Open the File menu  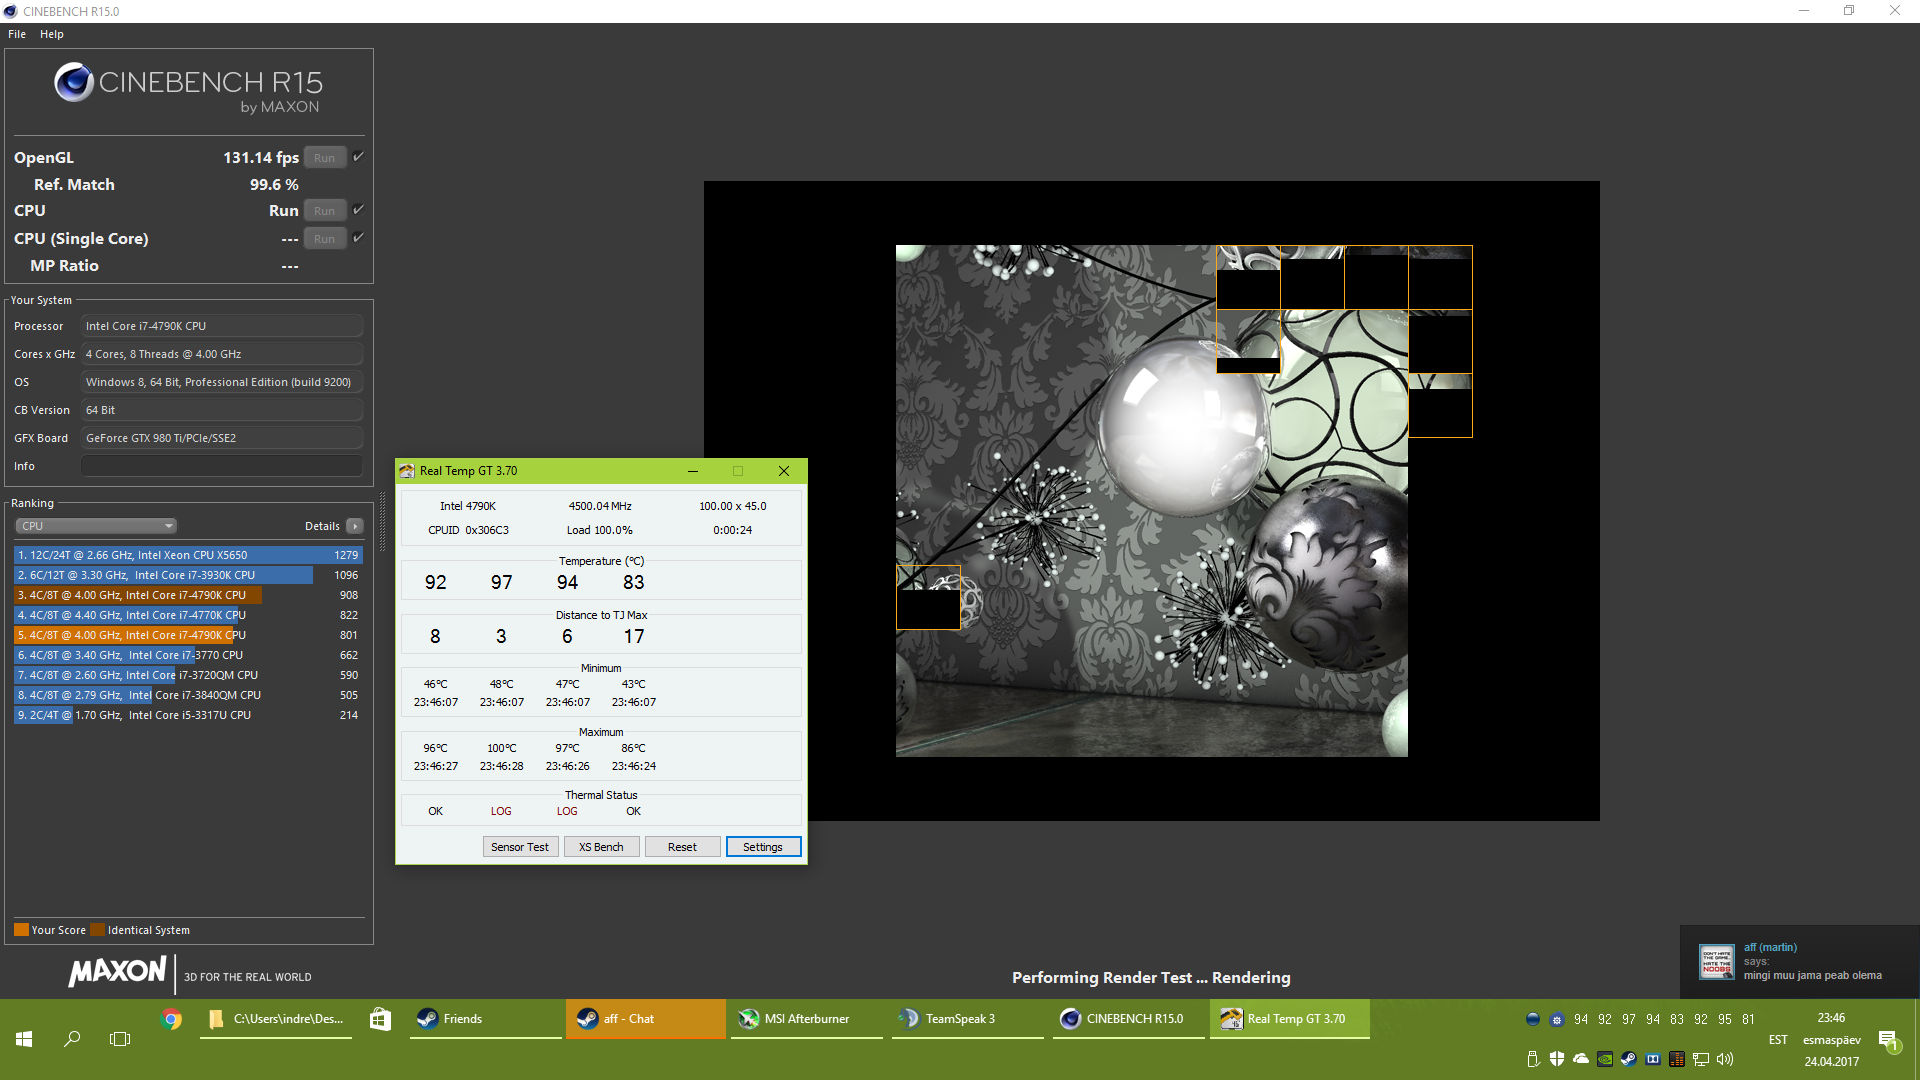pyautogui.click(x=17, y=34)
